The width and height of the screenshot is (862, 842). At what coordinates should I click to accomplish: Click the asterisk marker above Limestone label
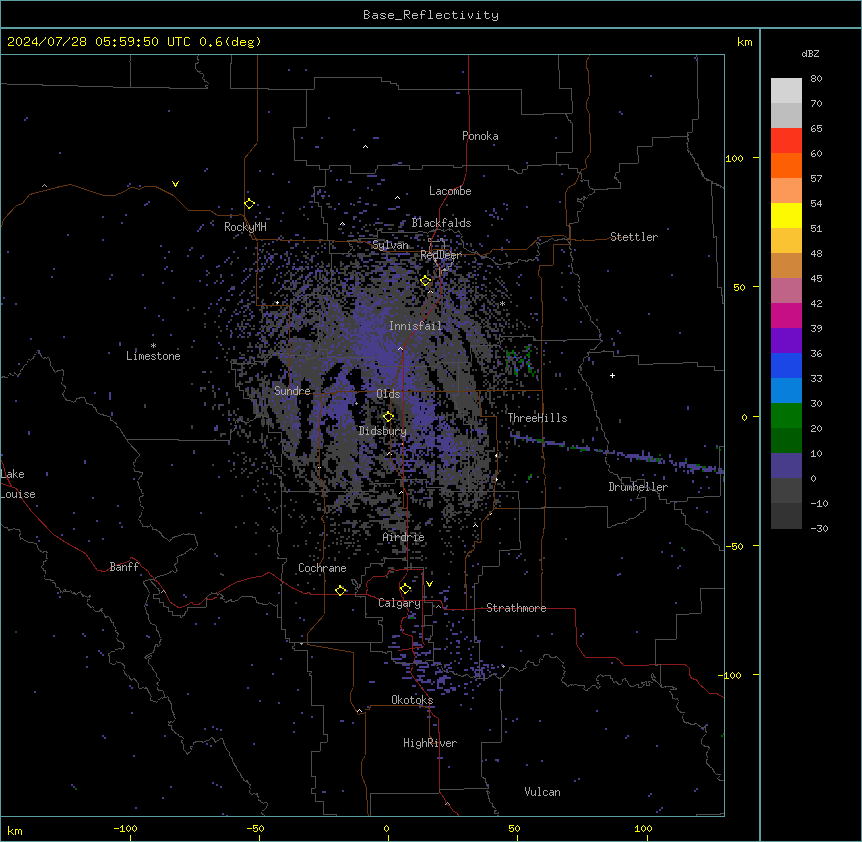point(153,345)
